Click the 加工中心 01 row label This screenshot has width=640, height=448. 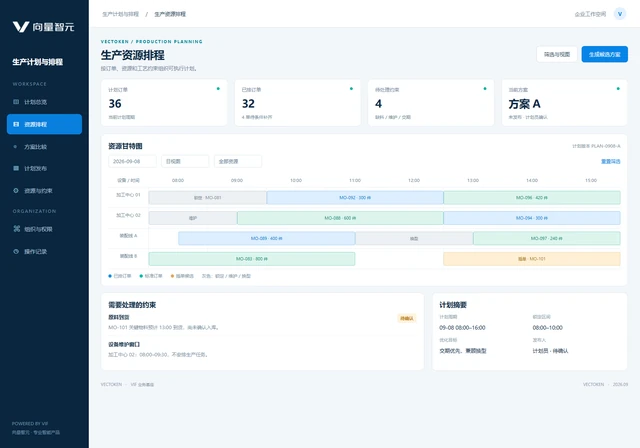coord(128,195)
